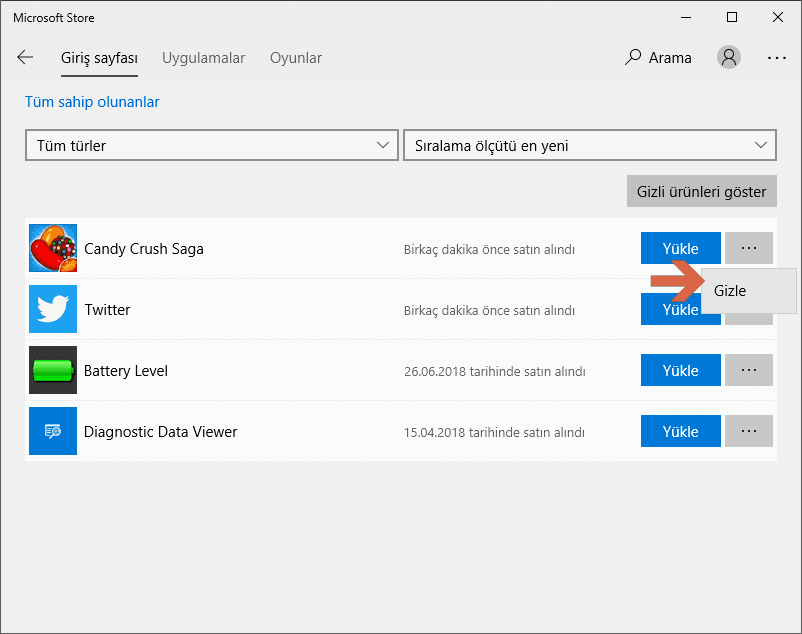The height and width of the screenshot is (634, 802).
Task: Expand the Sıralama ölçütü en yeni dropdown
Action: tap(590, 145)
